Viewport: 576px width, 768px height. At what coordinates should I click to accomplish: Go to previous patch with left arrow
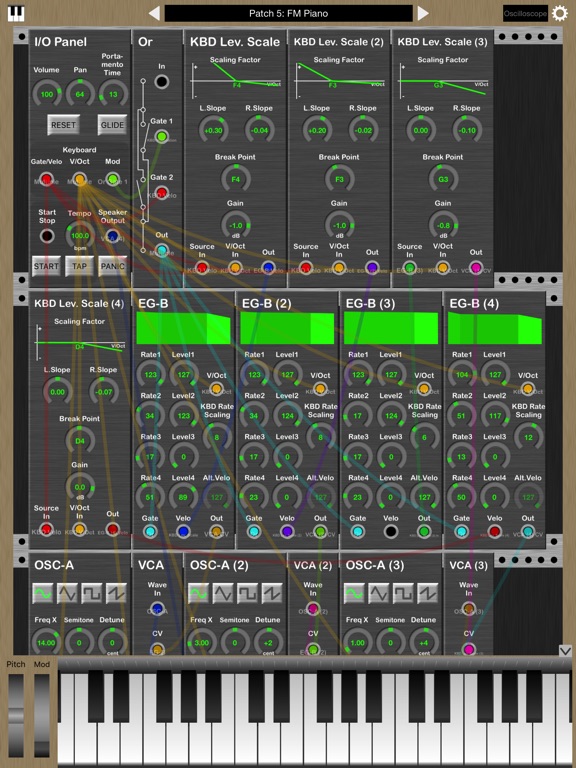154,13
